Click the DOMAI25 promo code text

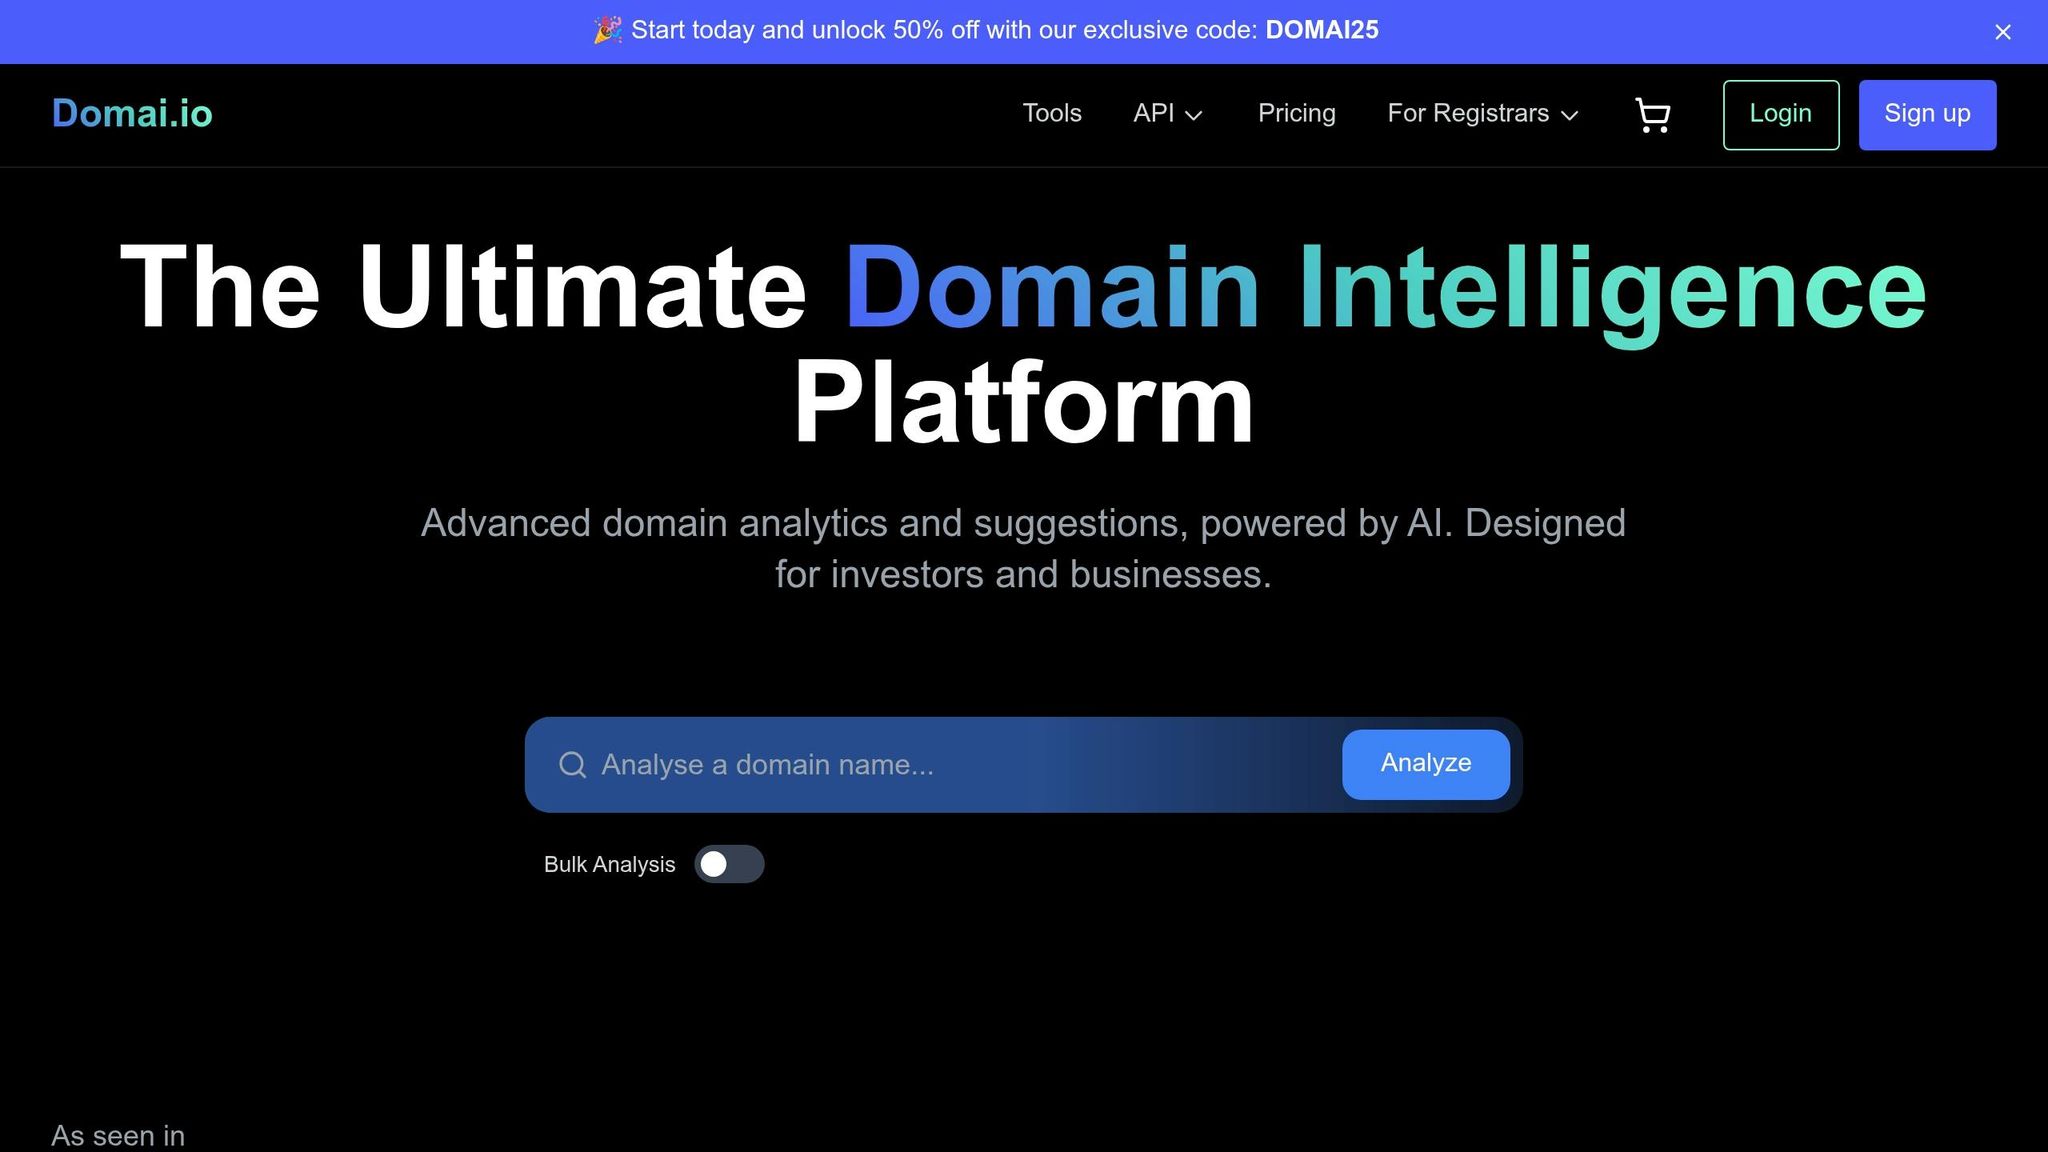1322,31
